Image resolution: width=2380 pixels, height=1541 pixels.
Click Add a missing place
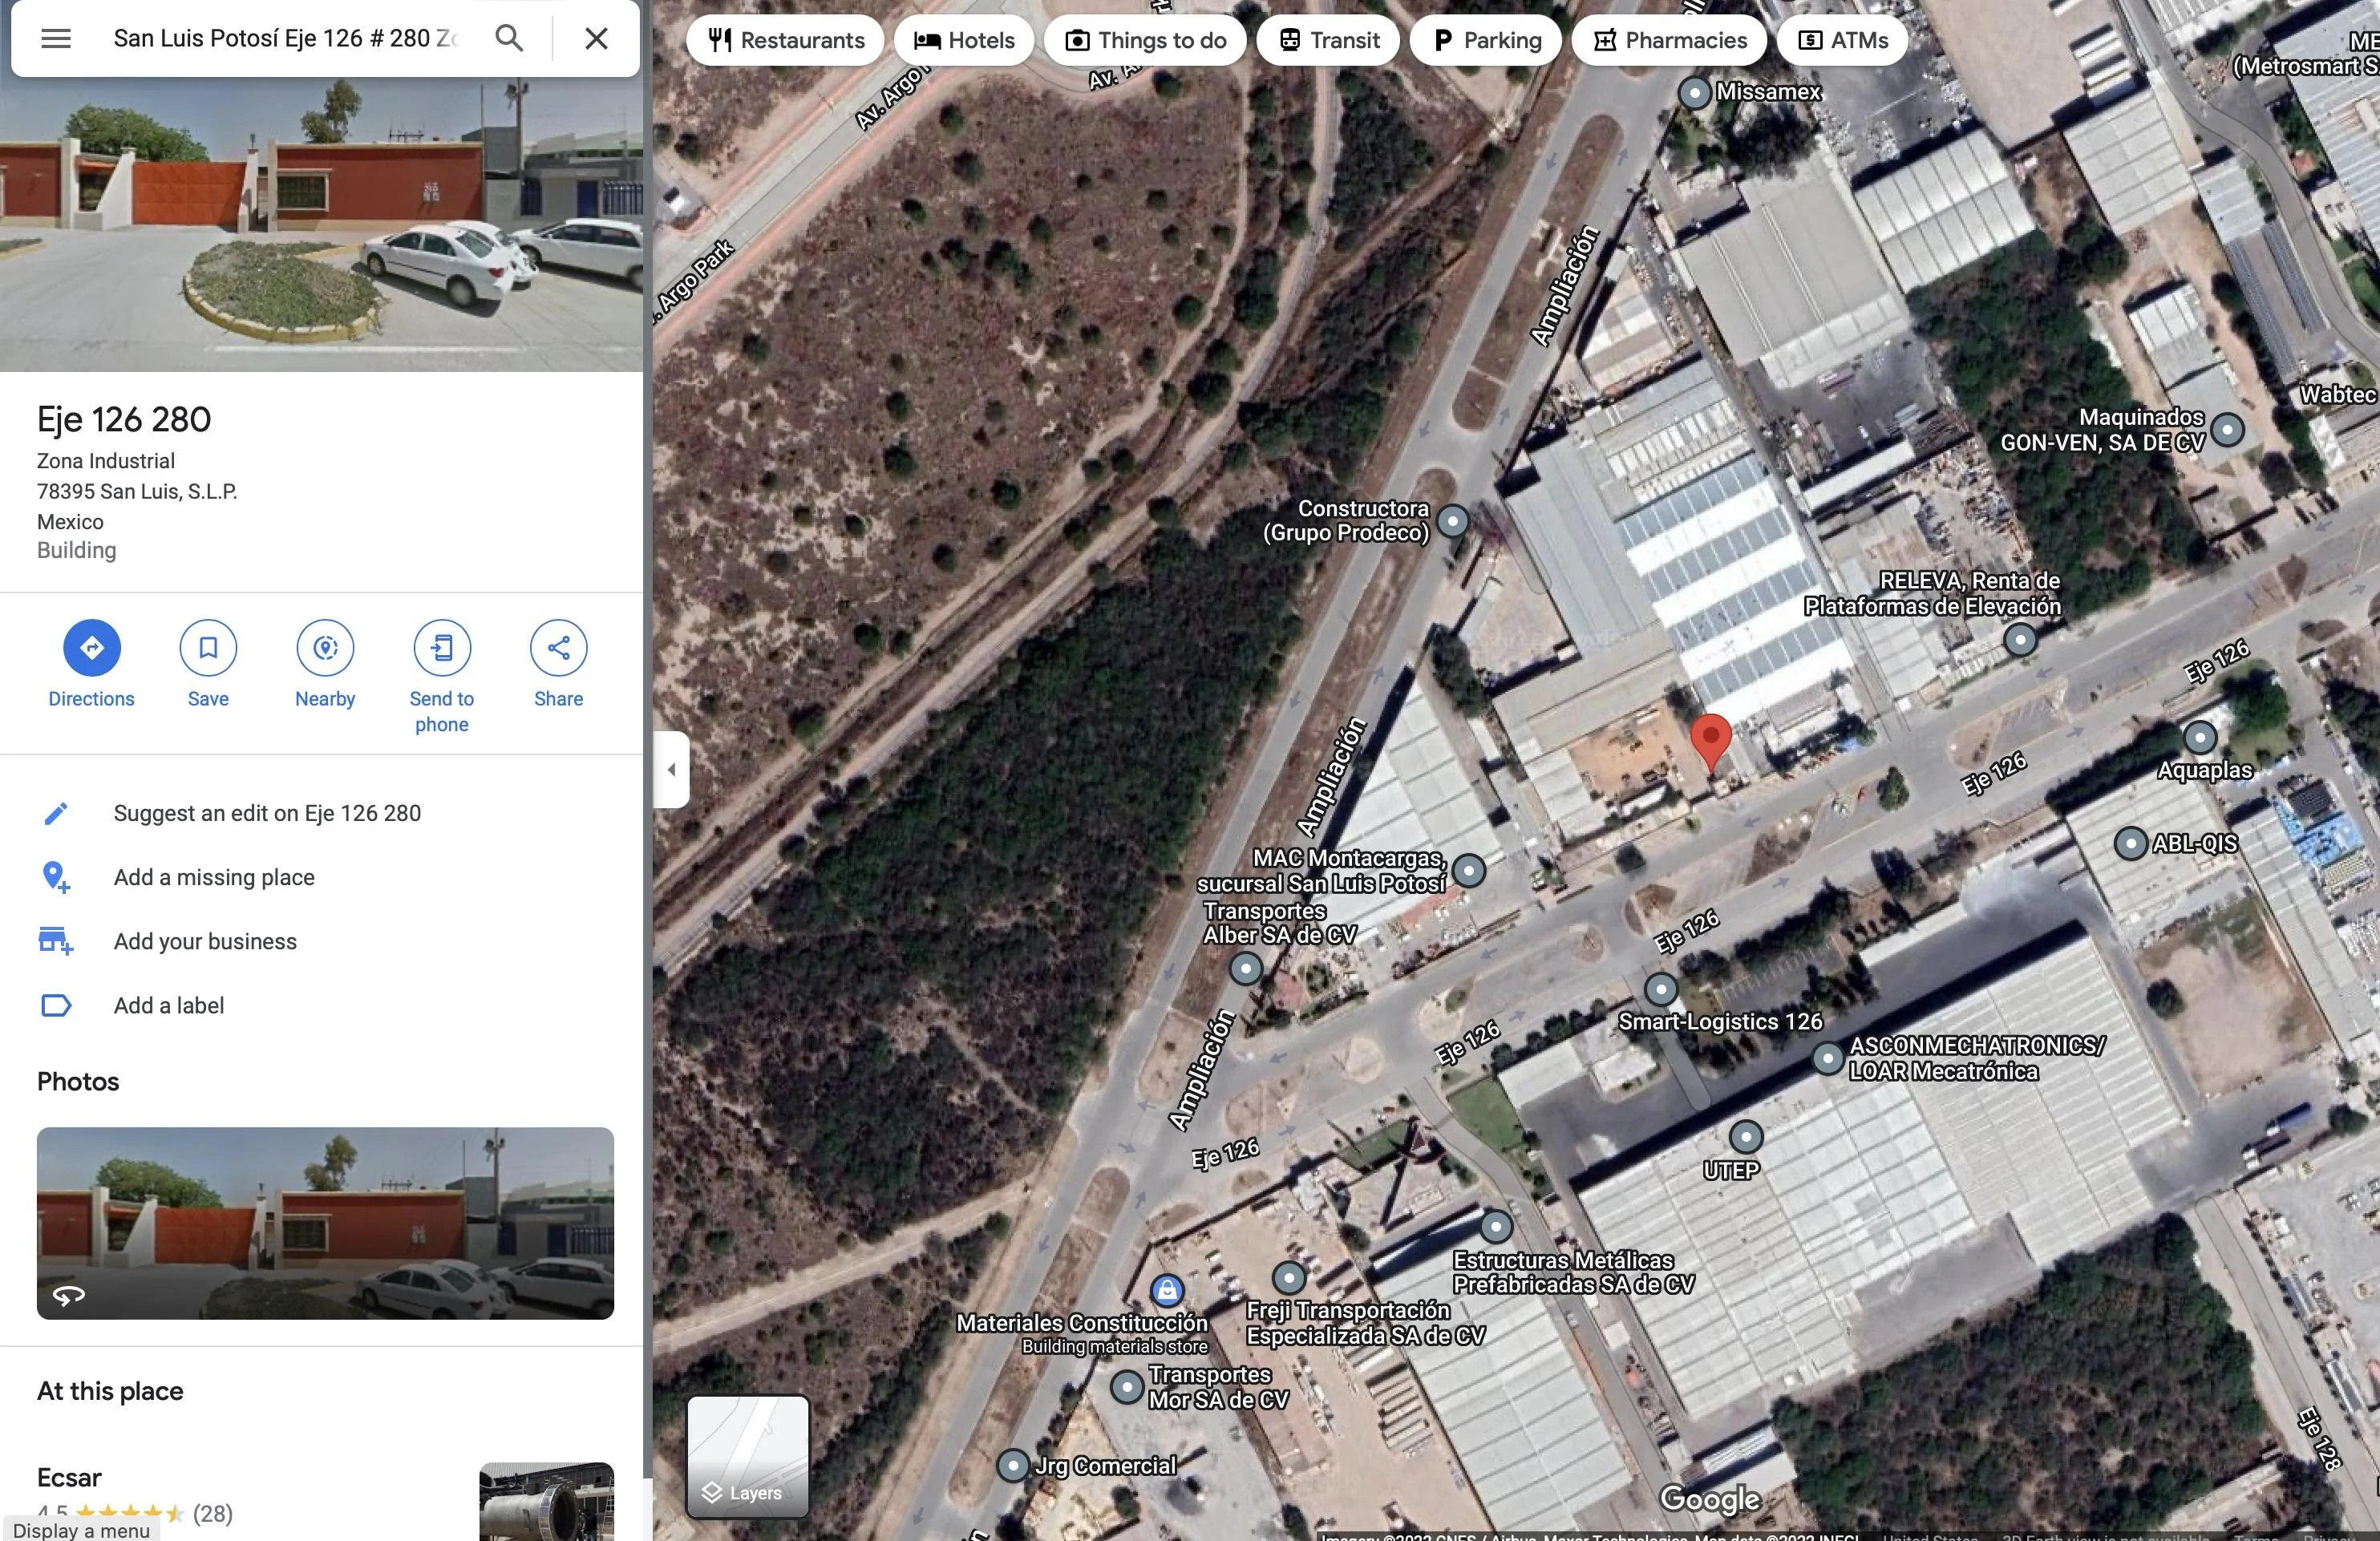[214, 877]
